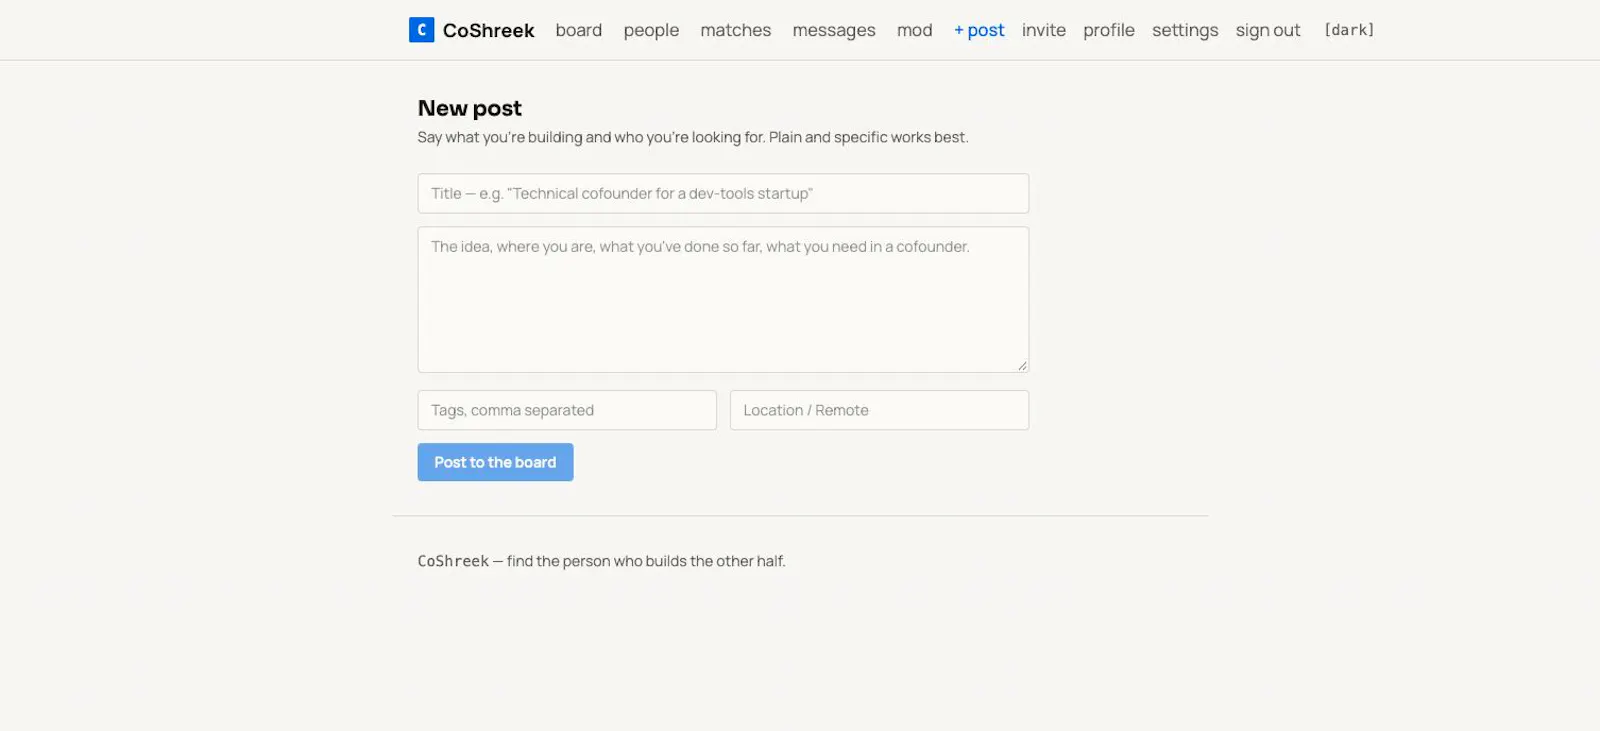Select the + post nav link
Screen dimensions: 1600x731
point(979,30)
